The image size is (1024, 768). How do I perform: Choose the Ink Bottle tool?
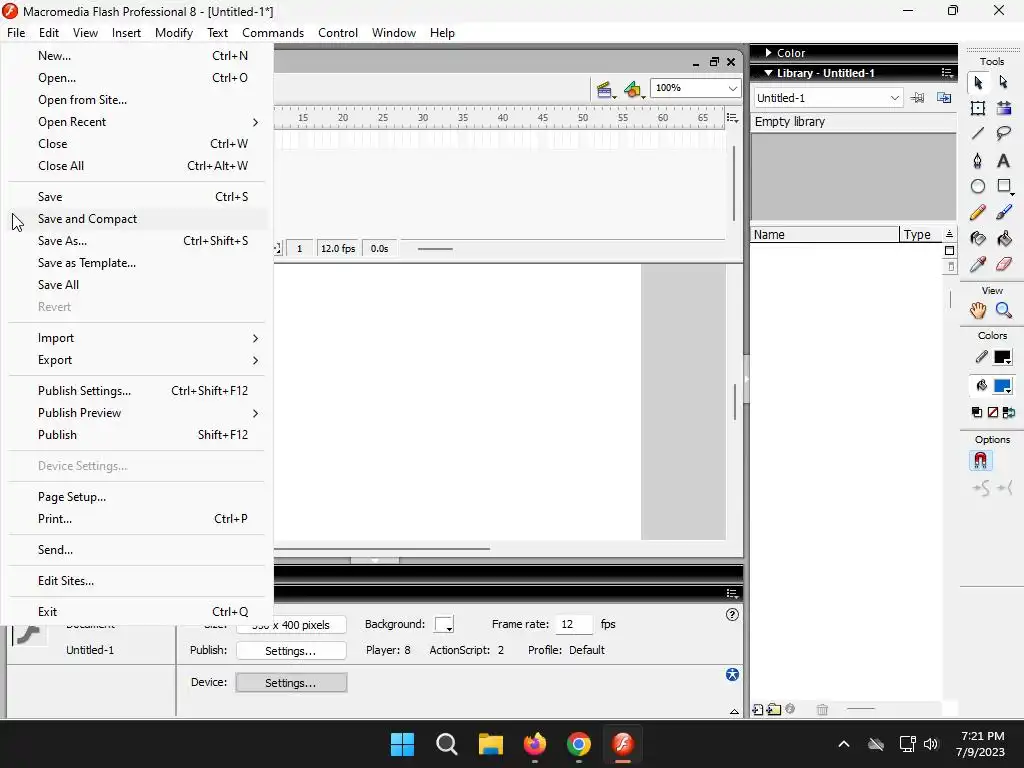tap(978, 238)
